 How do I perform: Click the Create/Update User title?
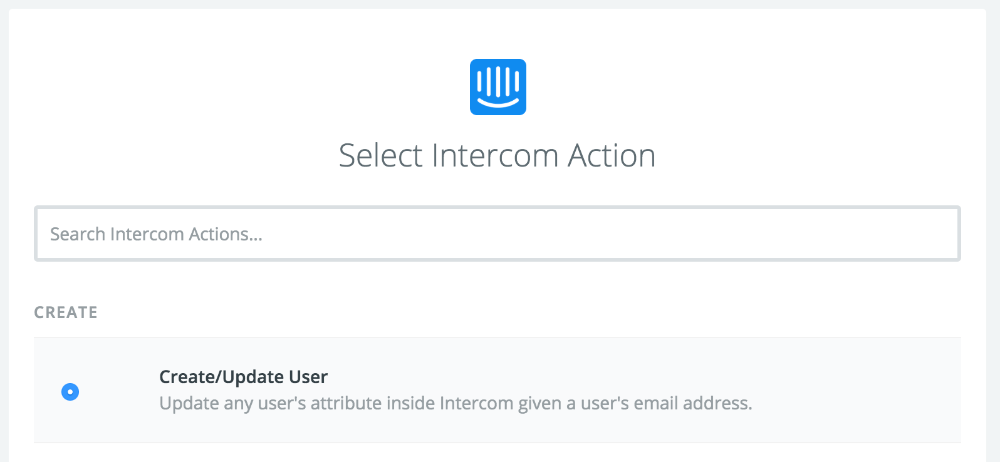244,377
